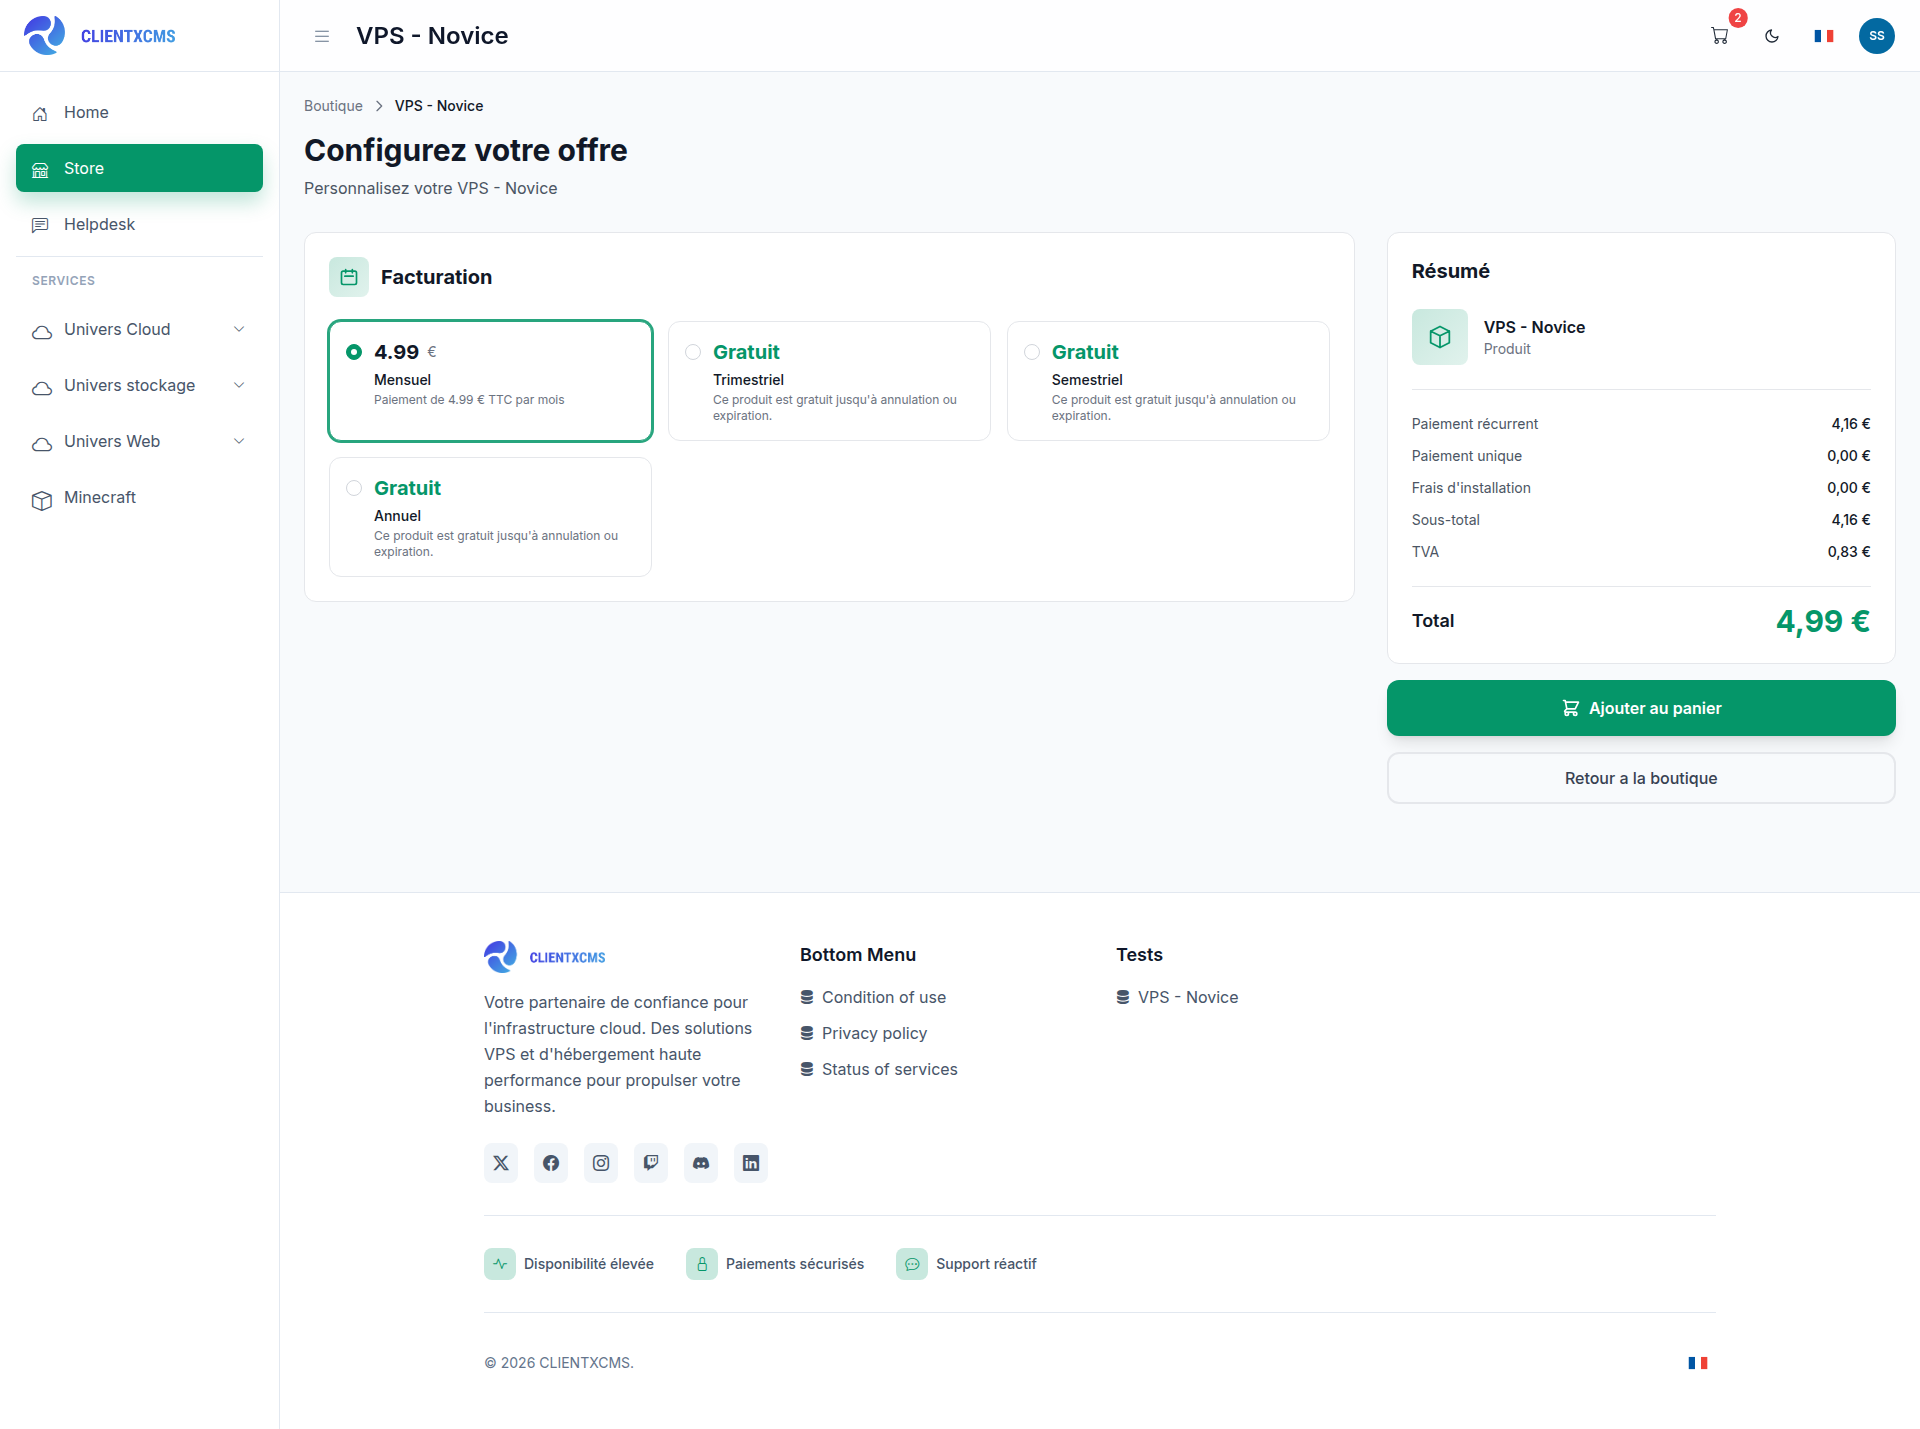Open Boutique breadcrumb link
This screenshot has width=1920, height=1429.
(x=333, y=106)
